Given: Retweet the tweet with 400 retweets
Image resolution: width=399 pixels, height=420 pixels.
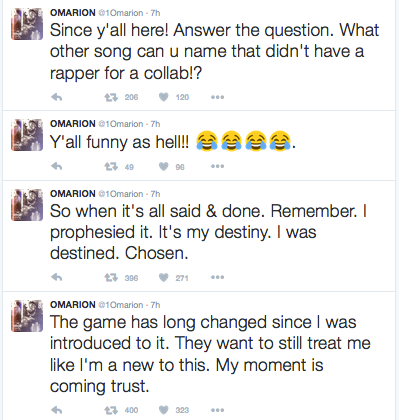Looking at the screenshot, I should 111,410.
